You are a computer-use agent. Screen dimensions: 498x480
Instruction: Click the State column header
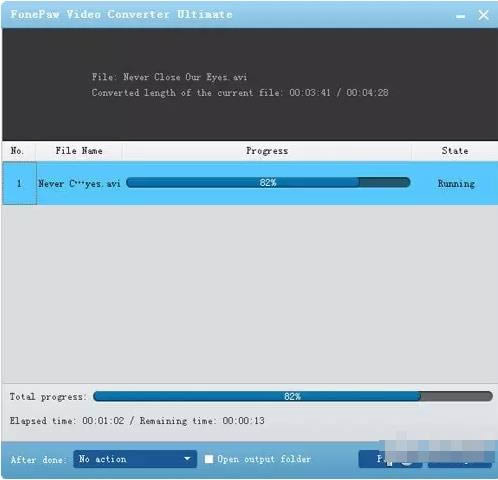tap(455, 151)
